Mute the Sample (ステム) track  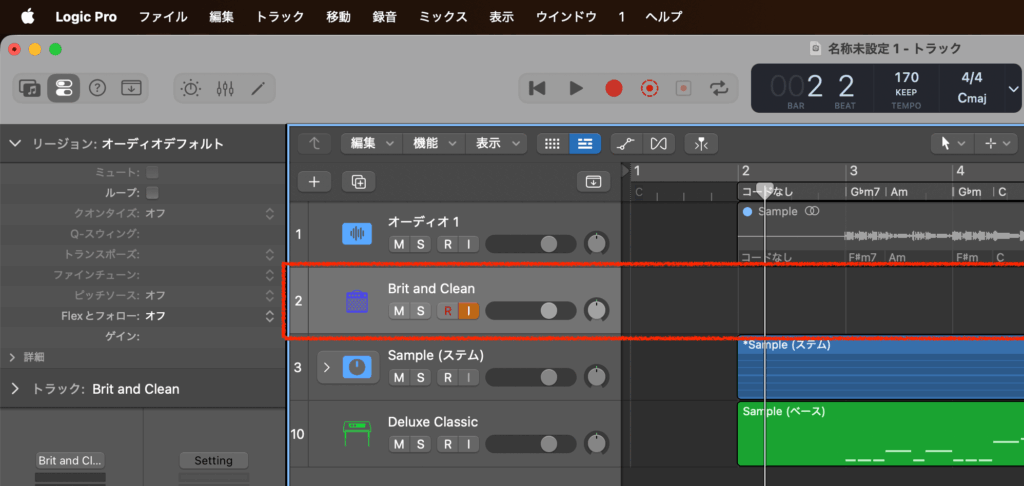pyautogui.click(x=399, y=378)
